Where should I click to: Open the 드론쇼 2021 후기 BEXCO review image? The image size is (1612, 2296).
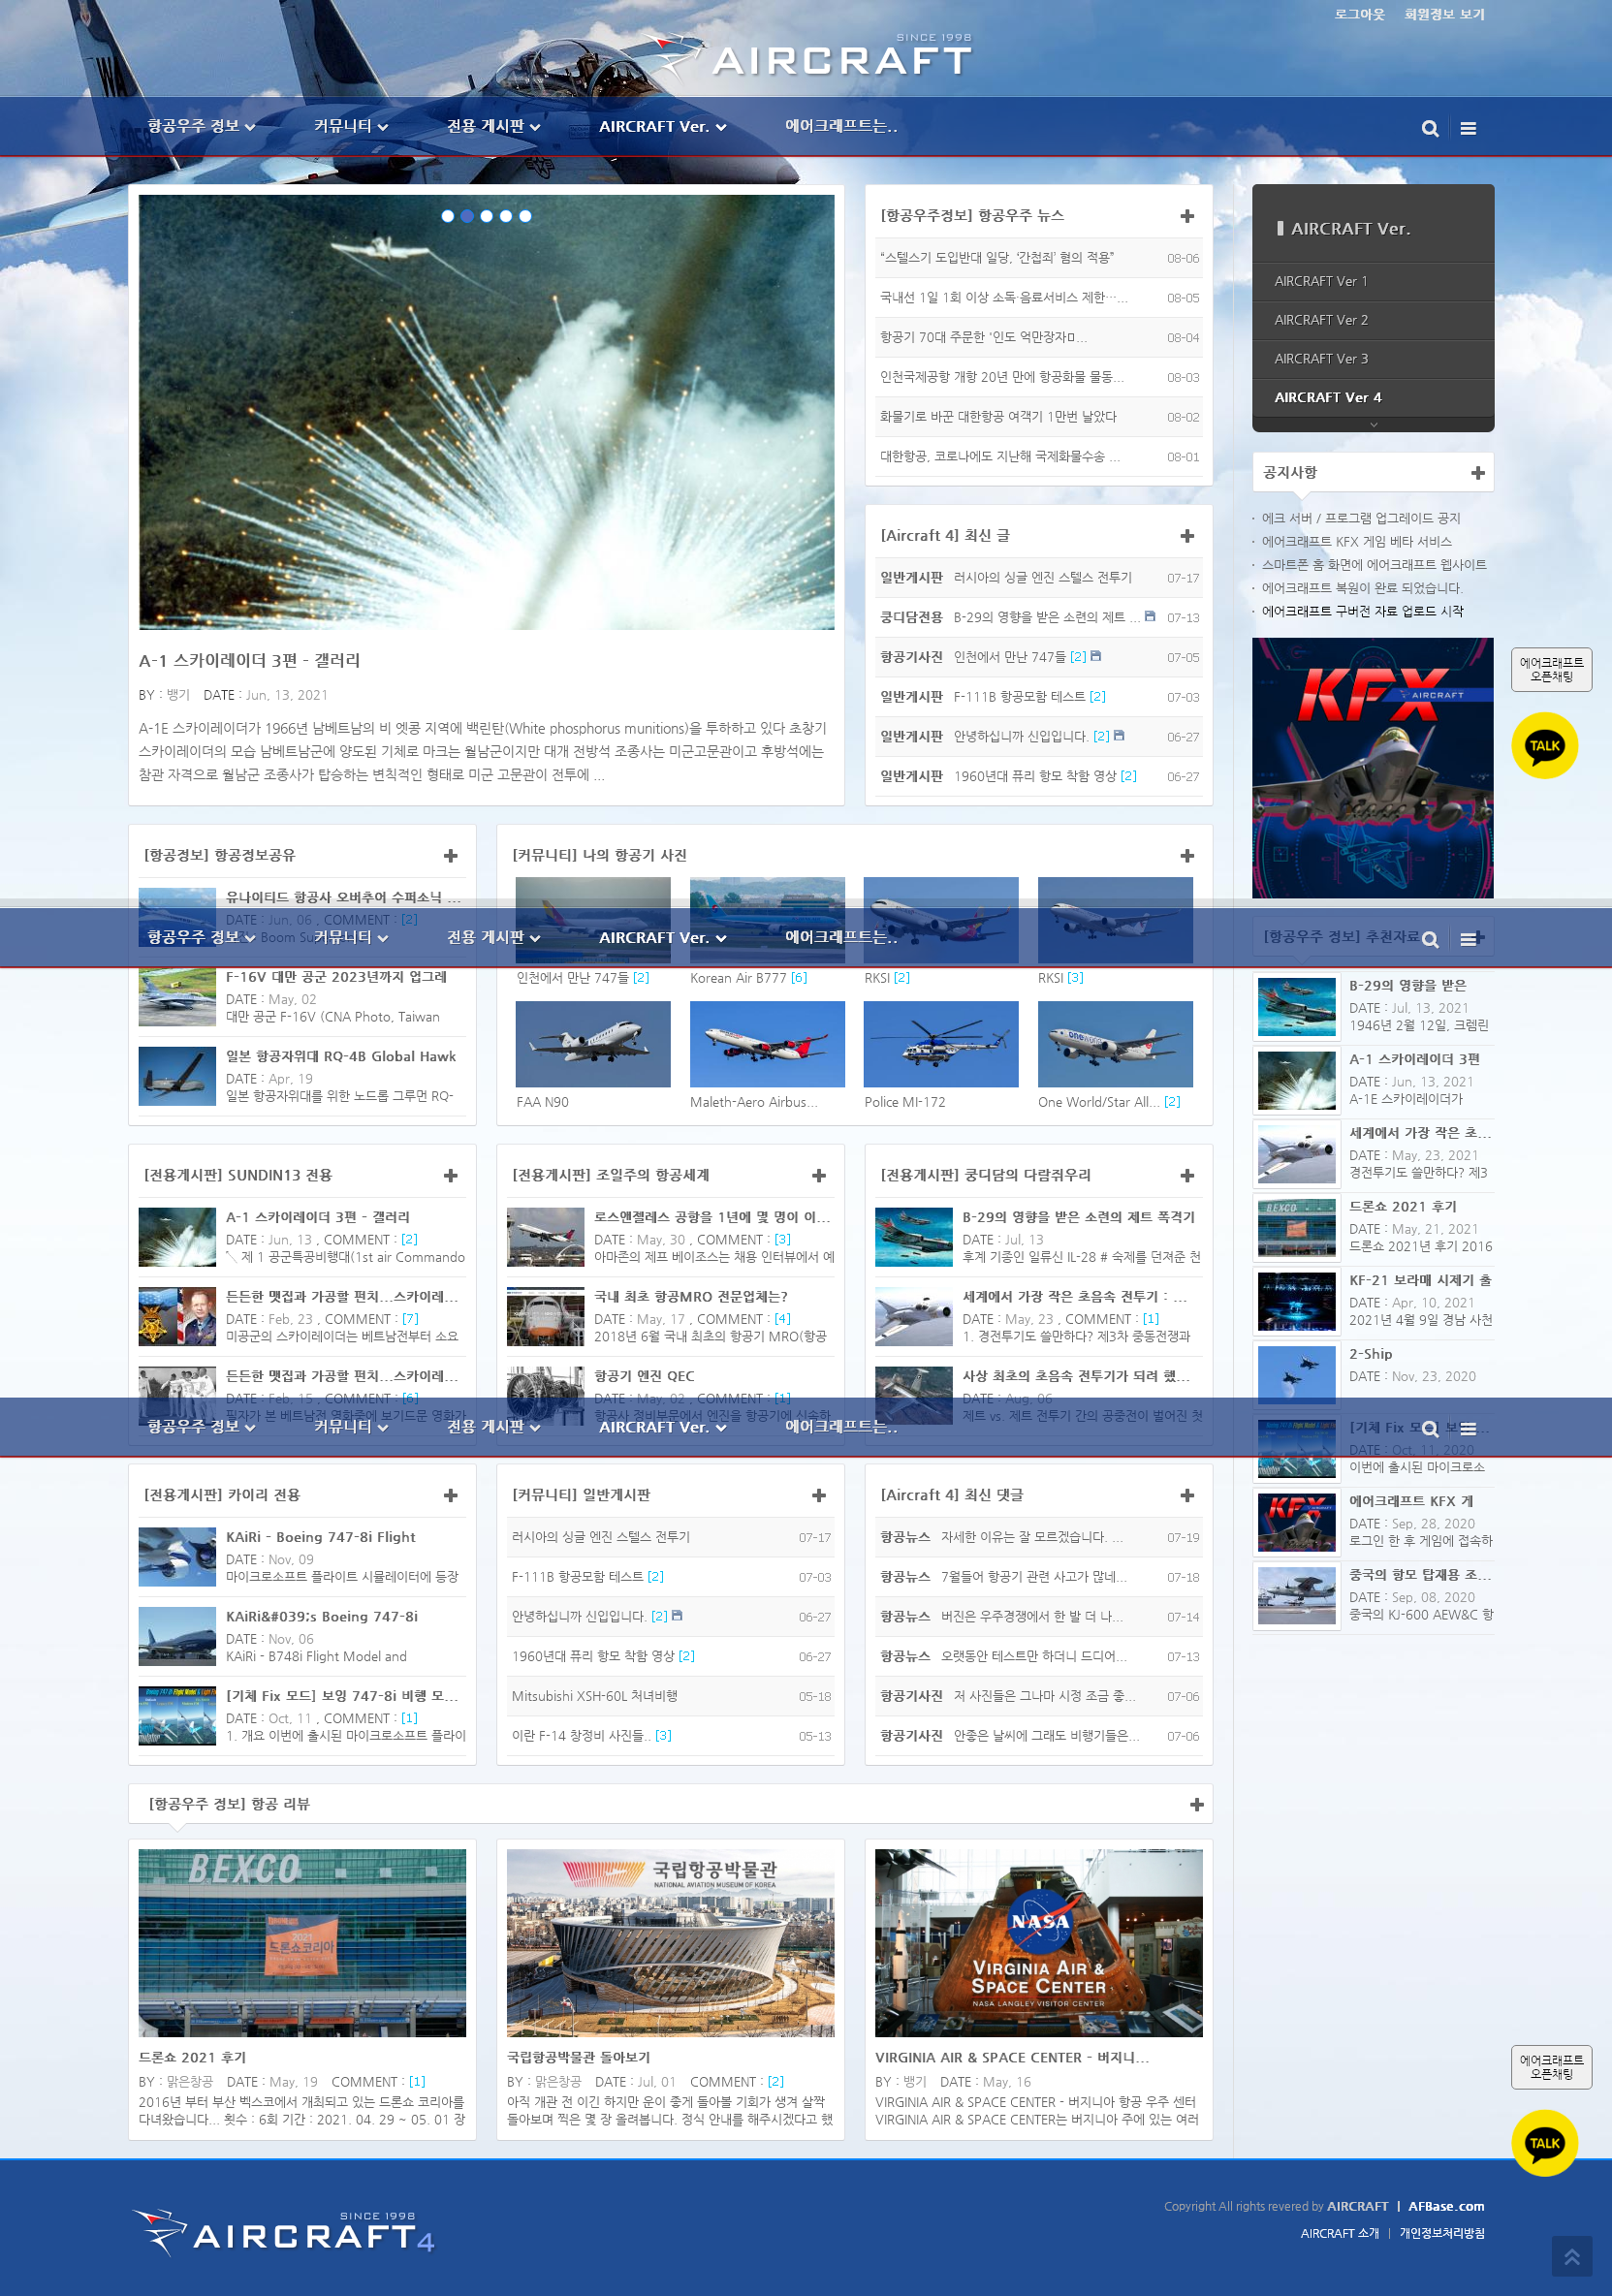point(302,1943)
